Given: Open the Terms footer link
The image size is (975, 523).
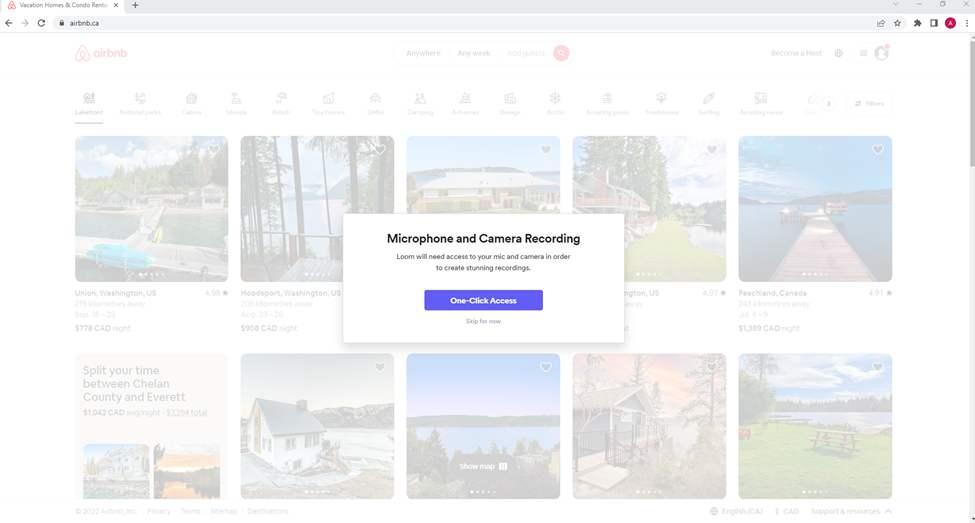Looking at the screenshot, I should click(190, 511).
